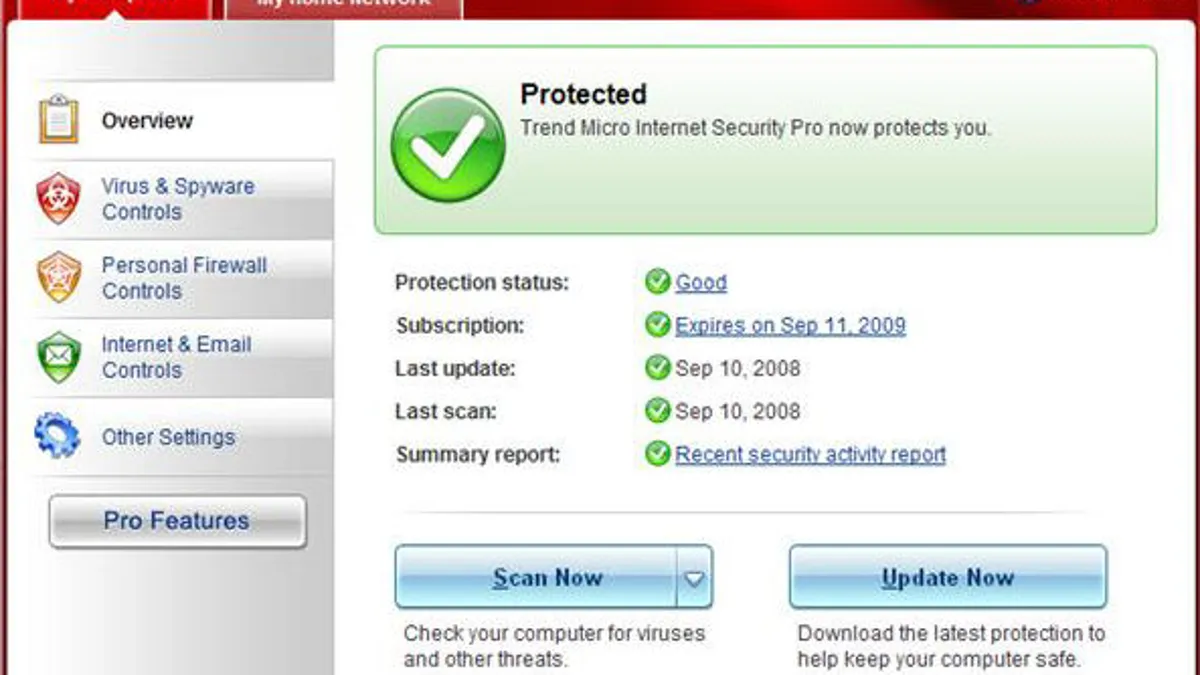The width and height of the screenshot is (1200, 675).
Task: Click the Other Settings gear icon
Action: (x=58, y=436)
